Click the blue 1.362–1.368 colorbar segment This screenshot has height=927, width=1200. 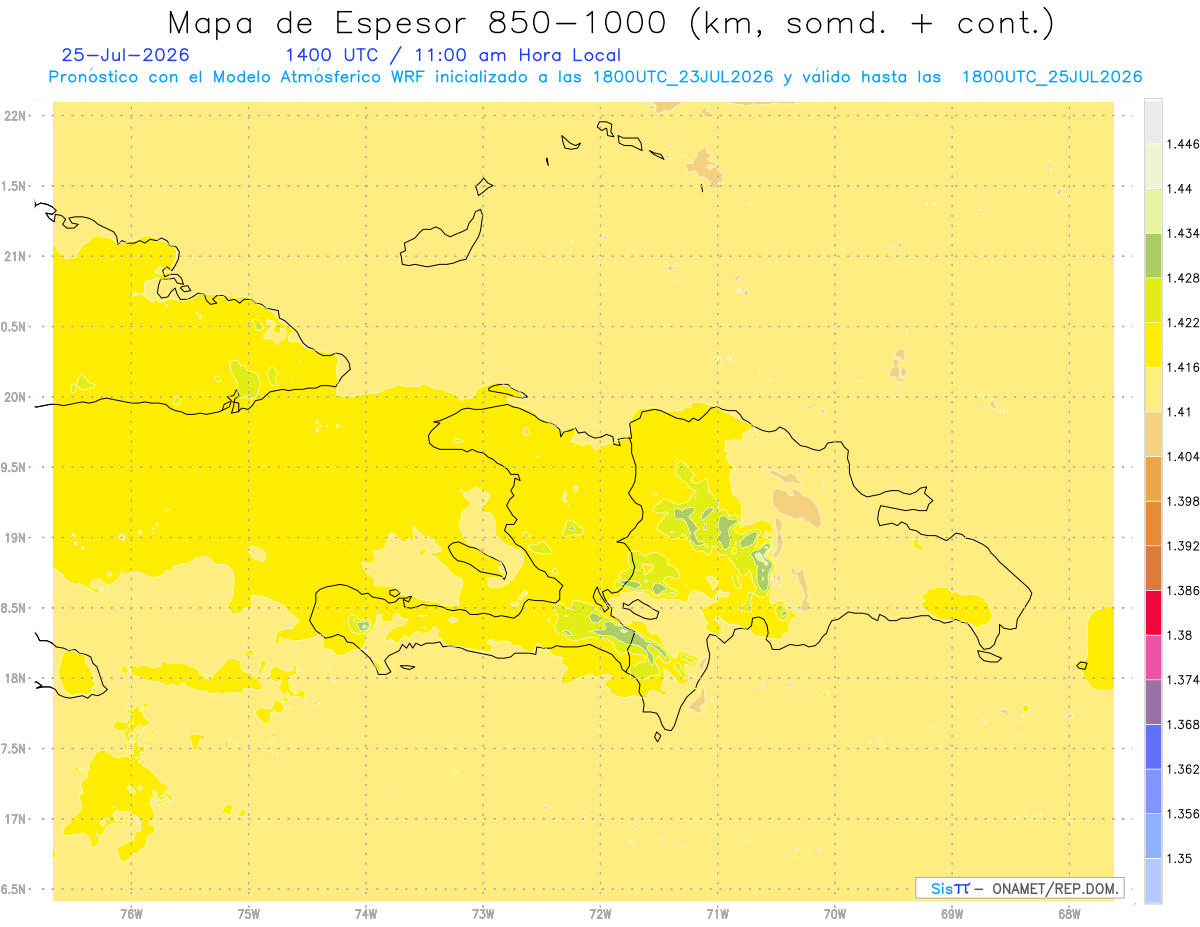pyautogui.click(x=1153, y=747)
